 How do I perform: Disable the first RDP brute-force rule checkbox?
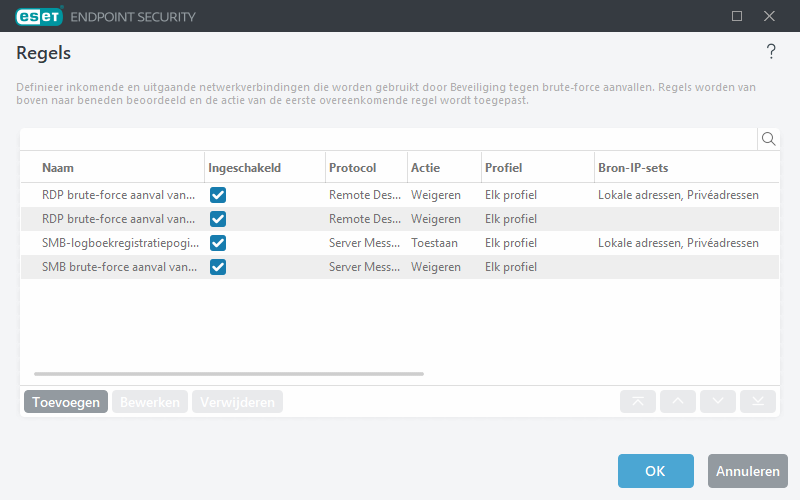pos(218,195)
